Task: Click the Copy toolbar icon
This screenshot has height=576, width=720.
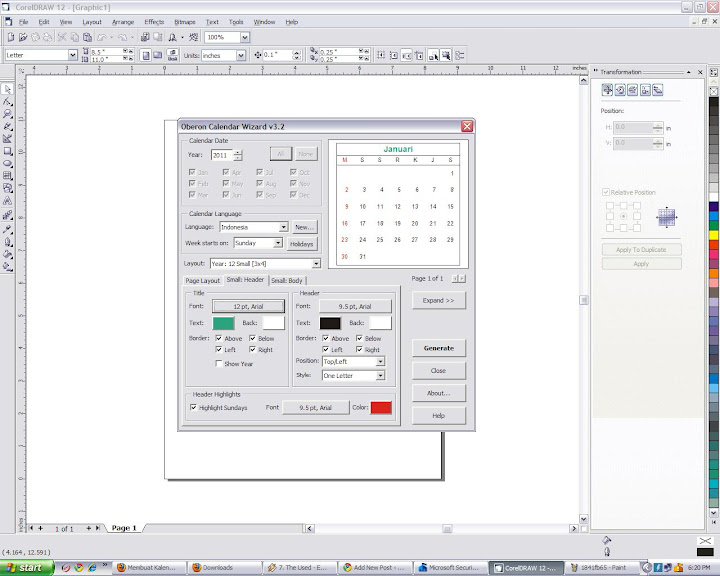Action: 75,37
